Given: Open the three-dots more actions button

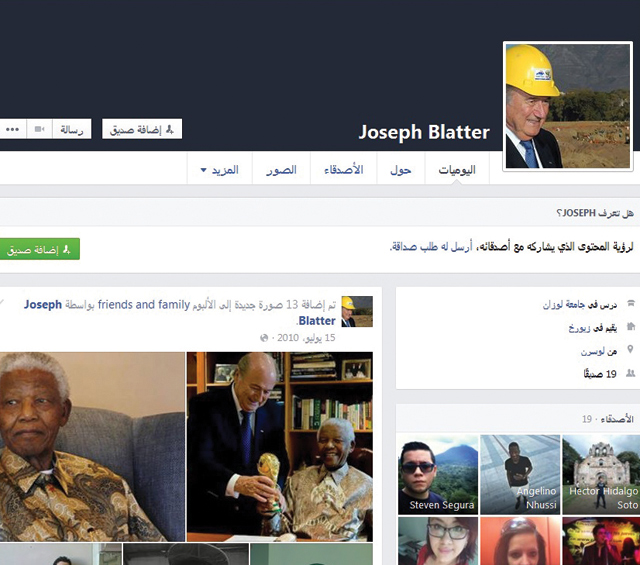Looking at the screenshot, I should click(x=13, y=129).
